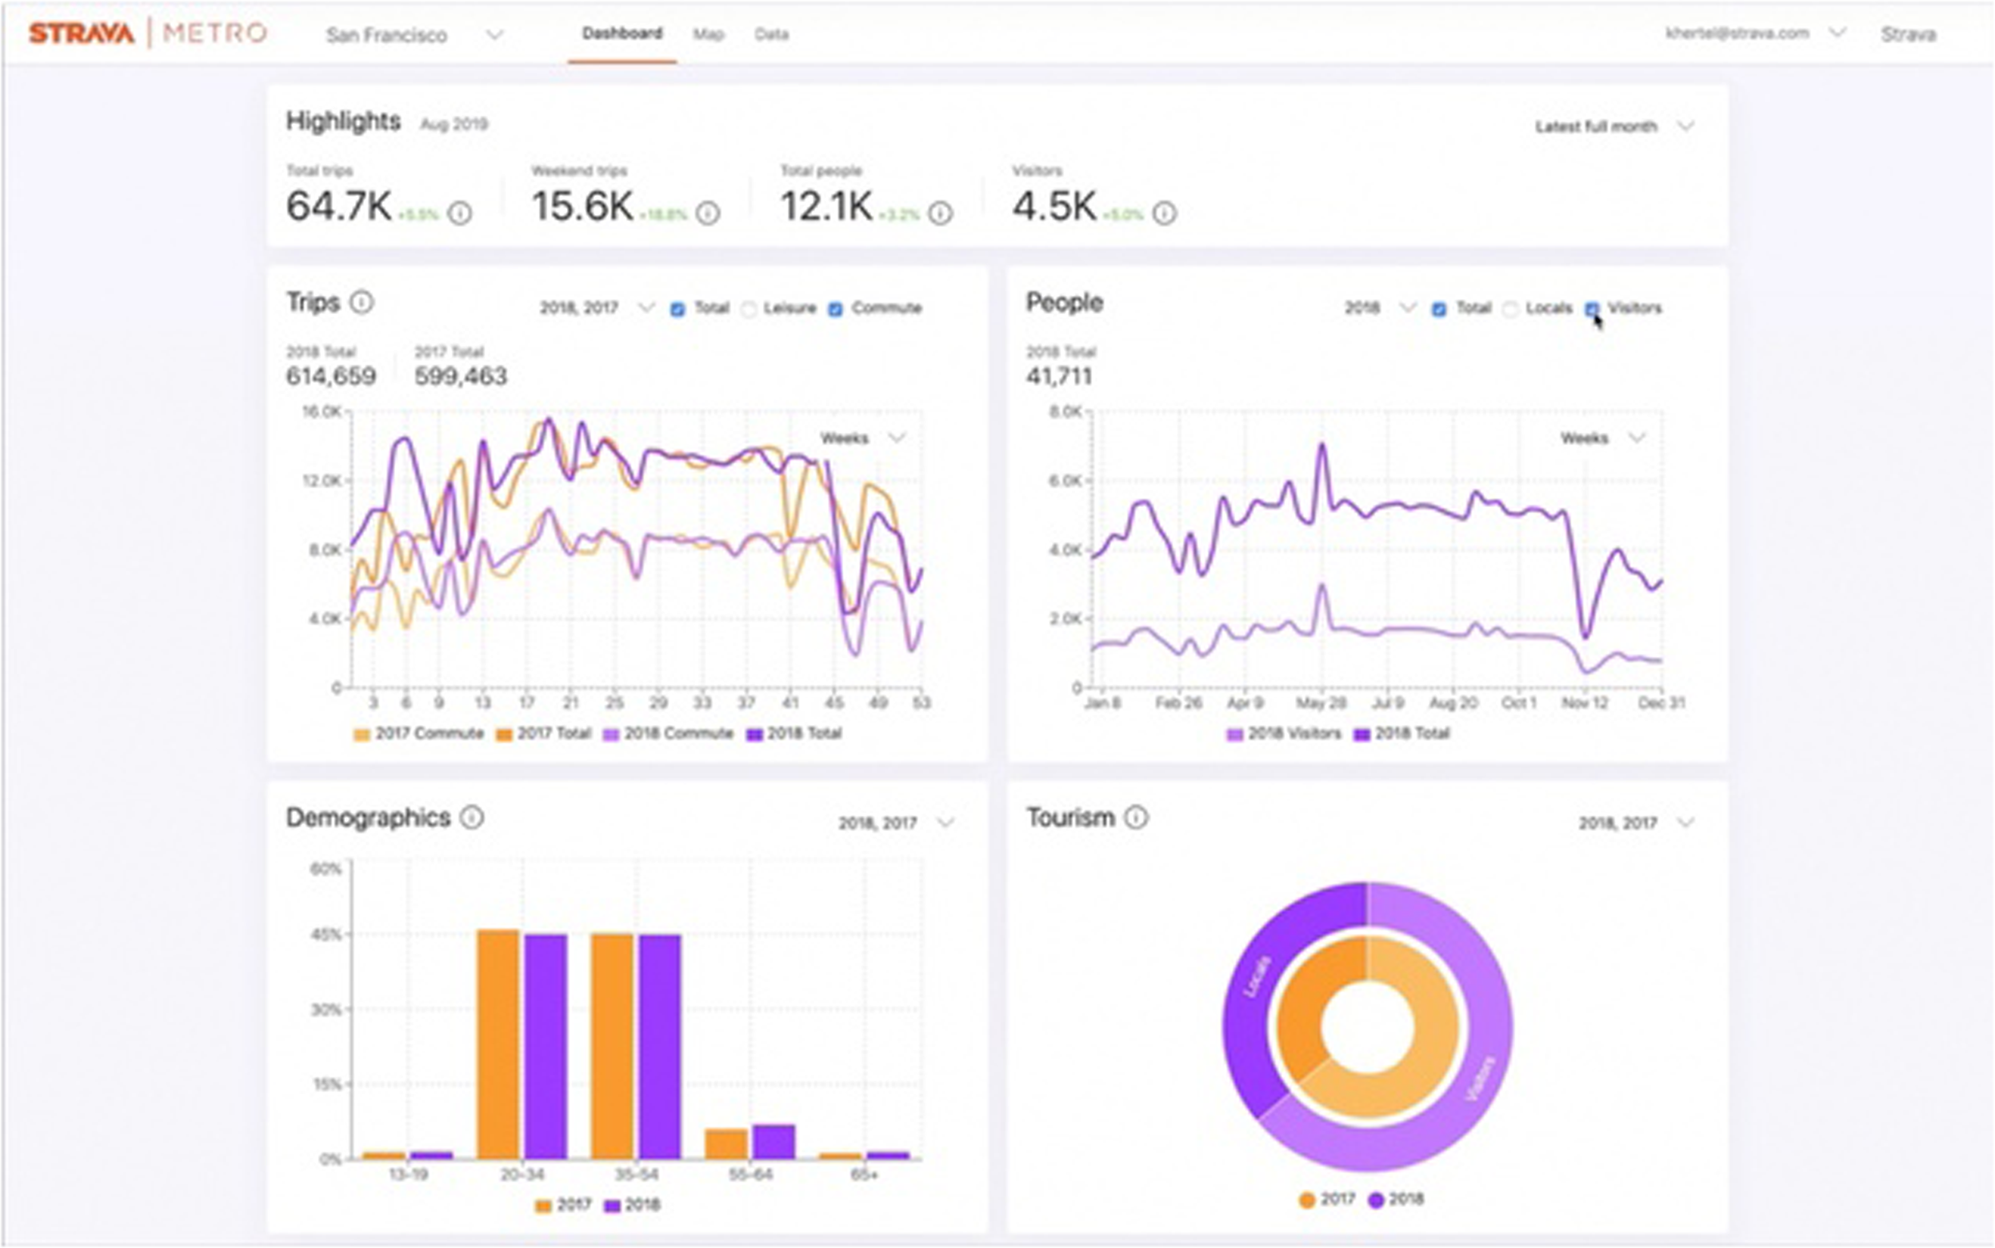Show info for the Trips chart
This screenshot has width=1995, height=1248.
click(x=362, y=302)
